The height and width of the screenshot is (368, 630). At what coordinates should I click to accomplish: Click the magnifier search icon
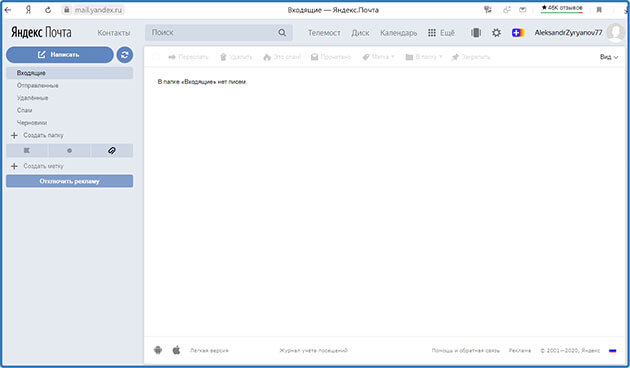pos(282,33)
